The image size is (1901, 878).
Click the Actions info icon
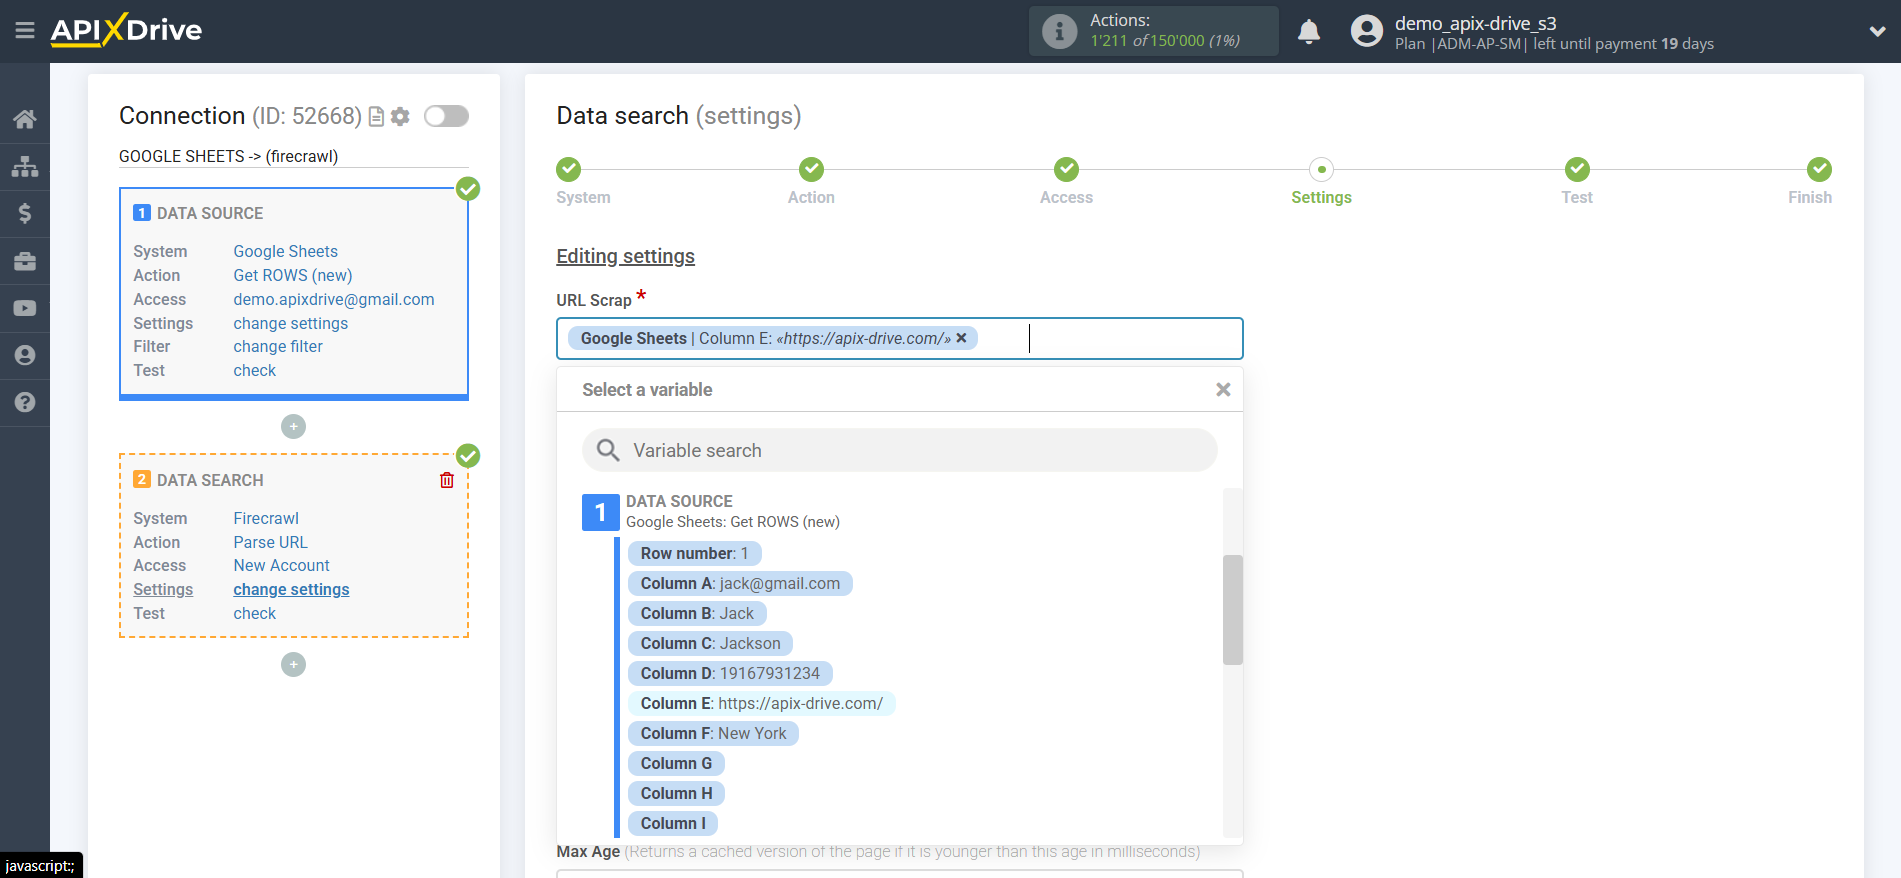[x=1059, y=31]
